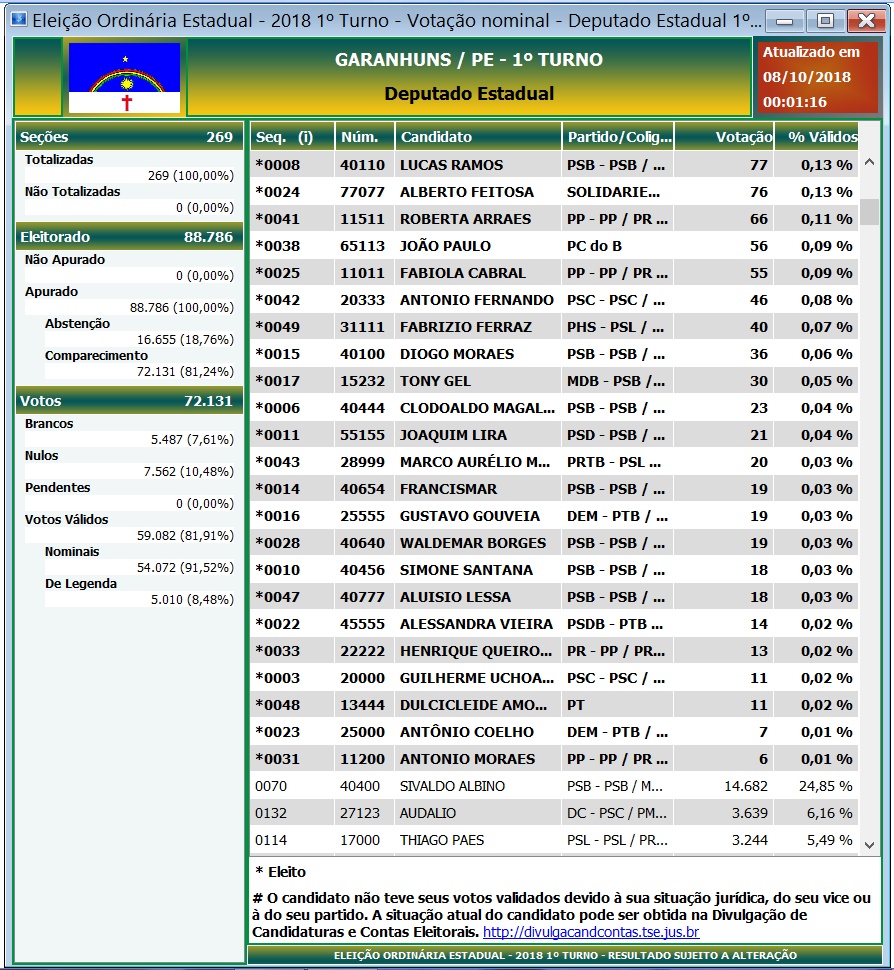Viewport: 894px width, 970px height.
Task: Sort by Votação column header
Action: [724, 137]
